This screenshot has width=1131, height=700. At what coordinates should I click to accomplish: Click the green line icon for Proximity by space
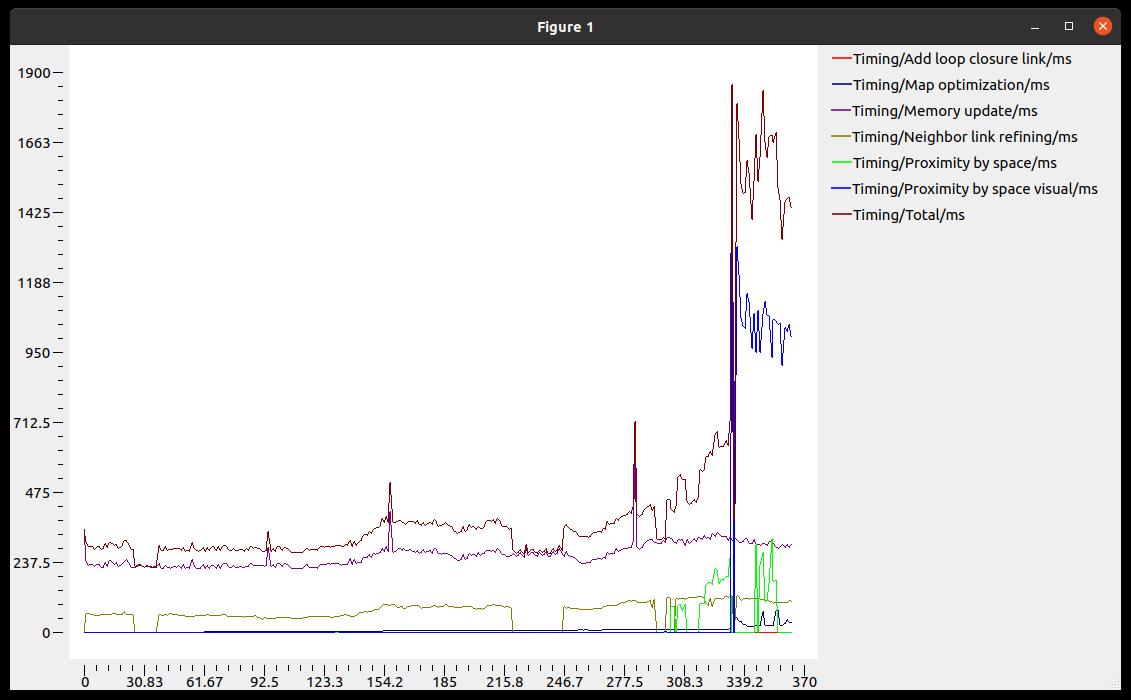841,163
